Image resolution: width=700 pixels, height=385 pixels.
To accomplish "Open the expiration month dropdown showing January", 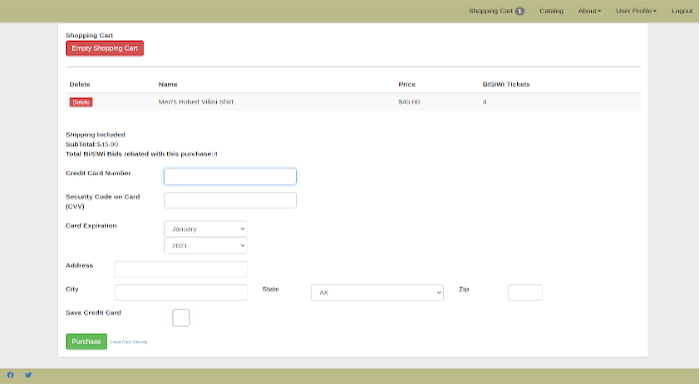I will (206, 229).
